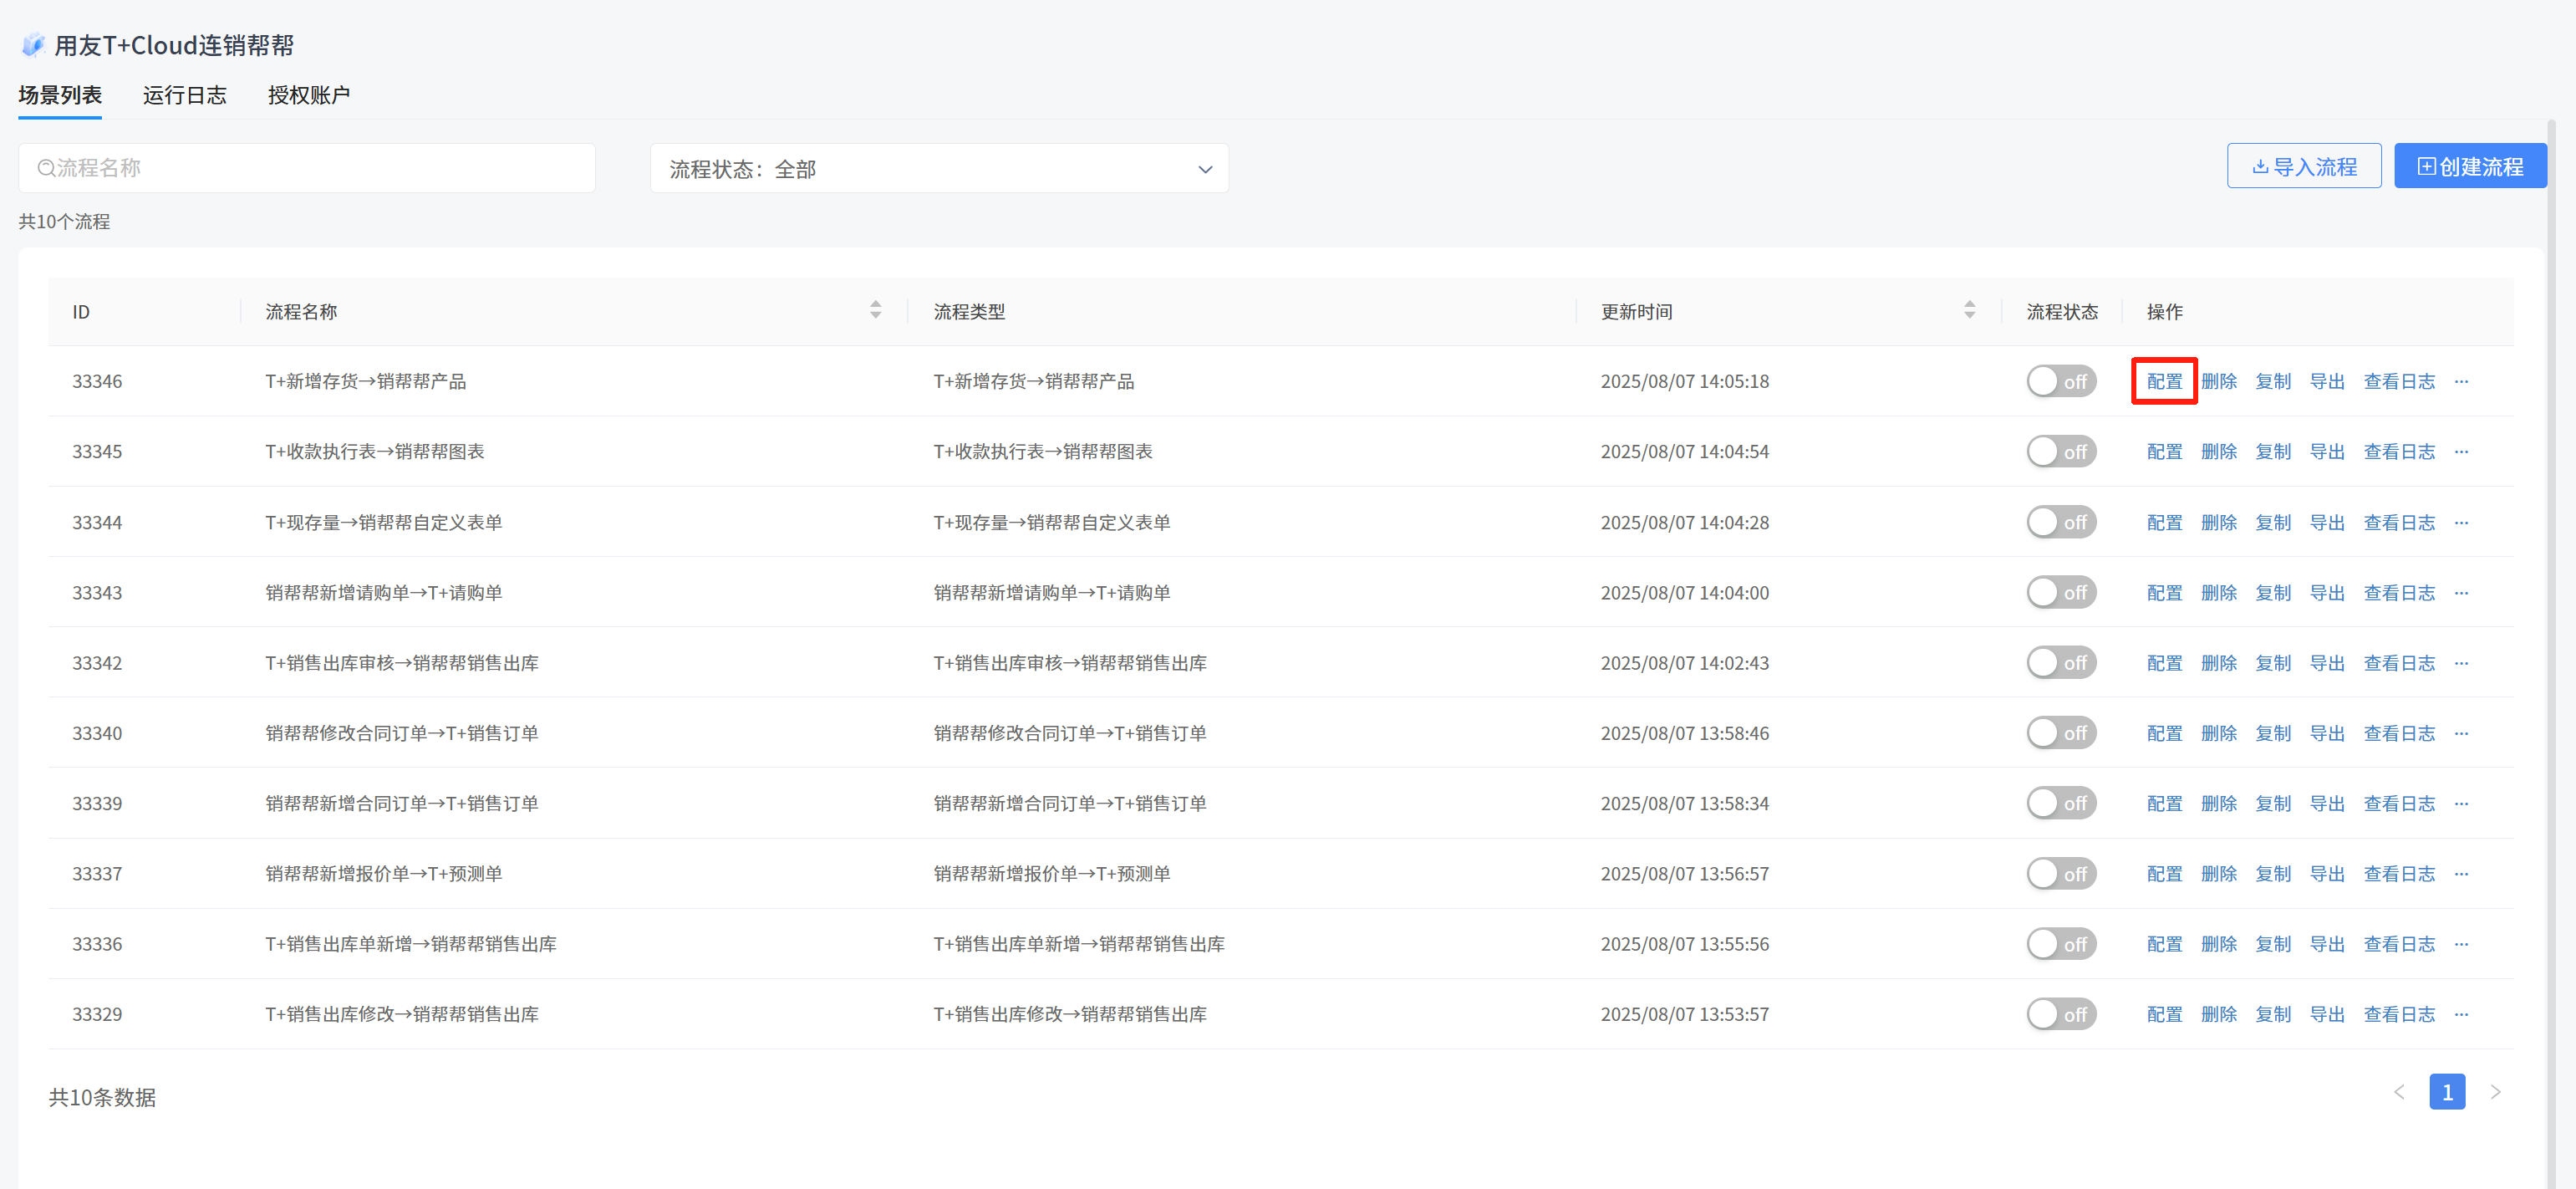Enable flow 33339 status toggle
This screenshot has width=2576, height=1189.
click(x=2061, y=803)
